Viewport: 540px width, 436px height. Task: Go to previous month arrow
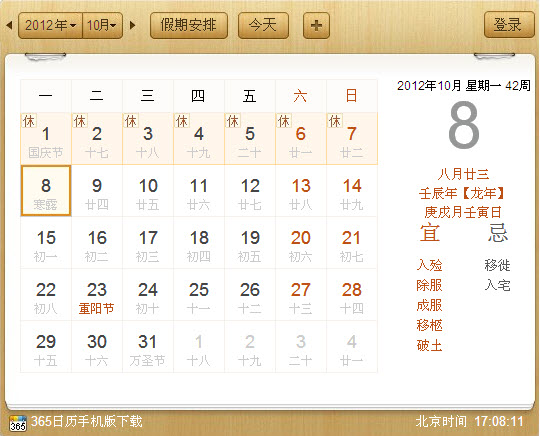tap(9, 25)
